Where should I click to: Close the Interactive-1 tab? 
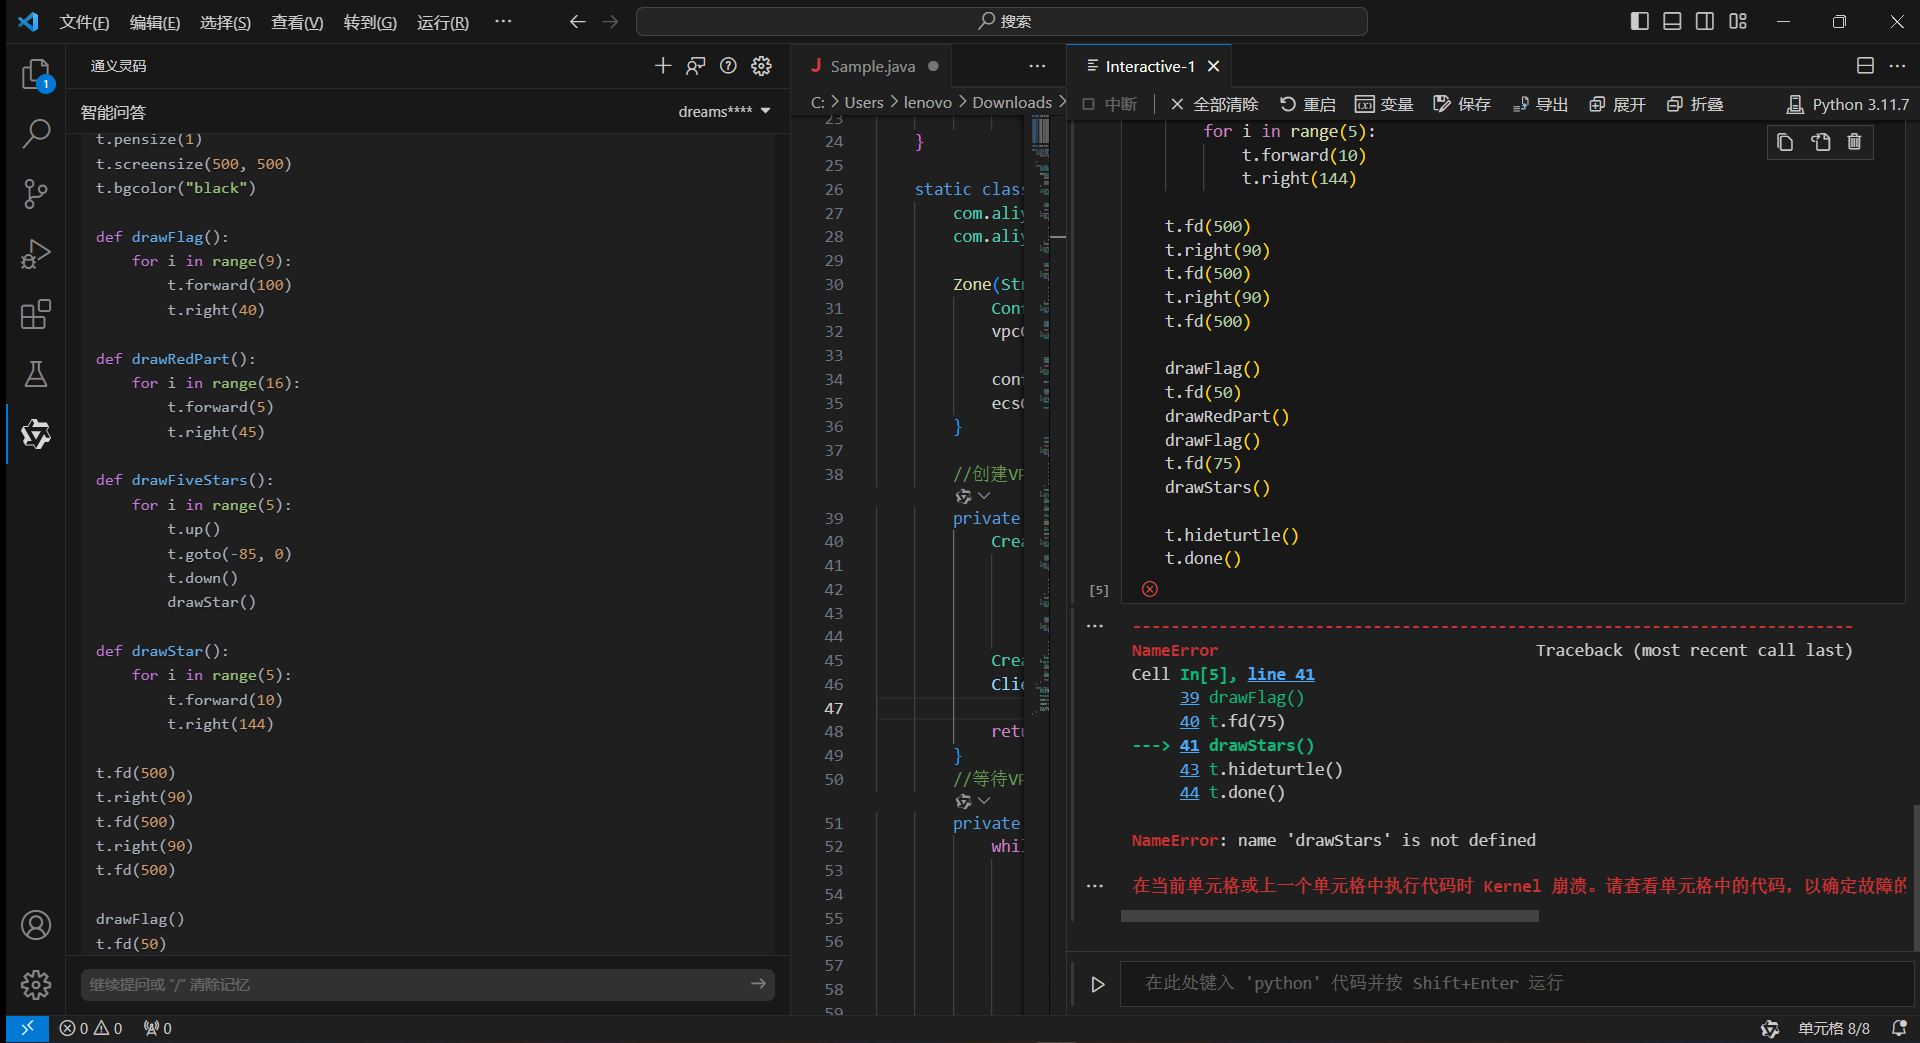pyautogui.click(x=1213, y=66)
